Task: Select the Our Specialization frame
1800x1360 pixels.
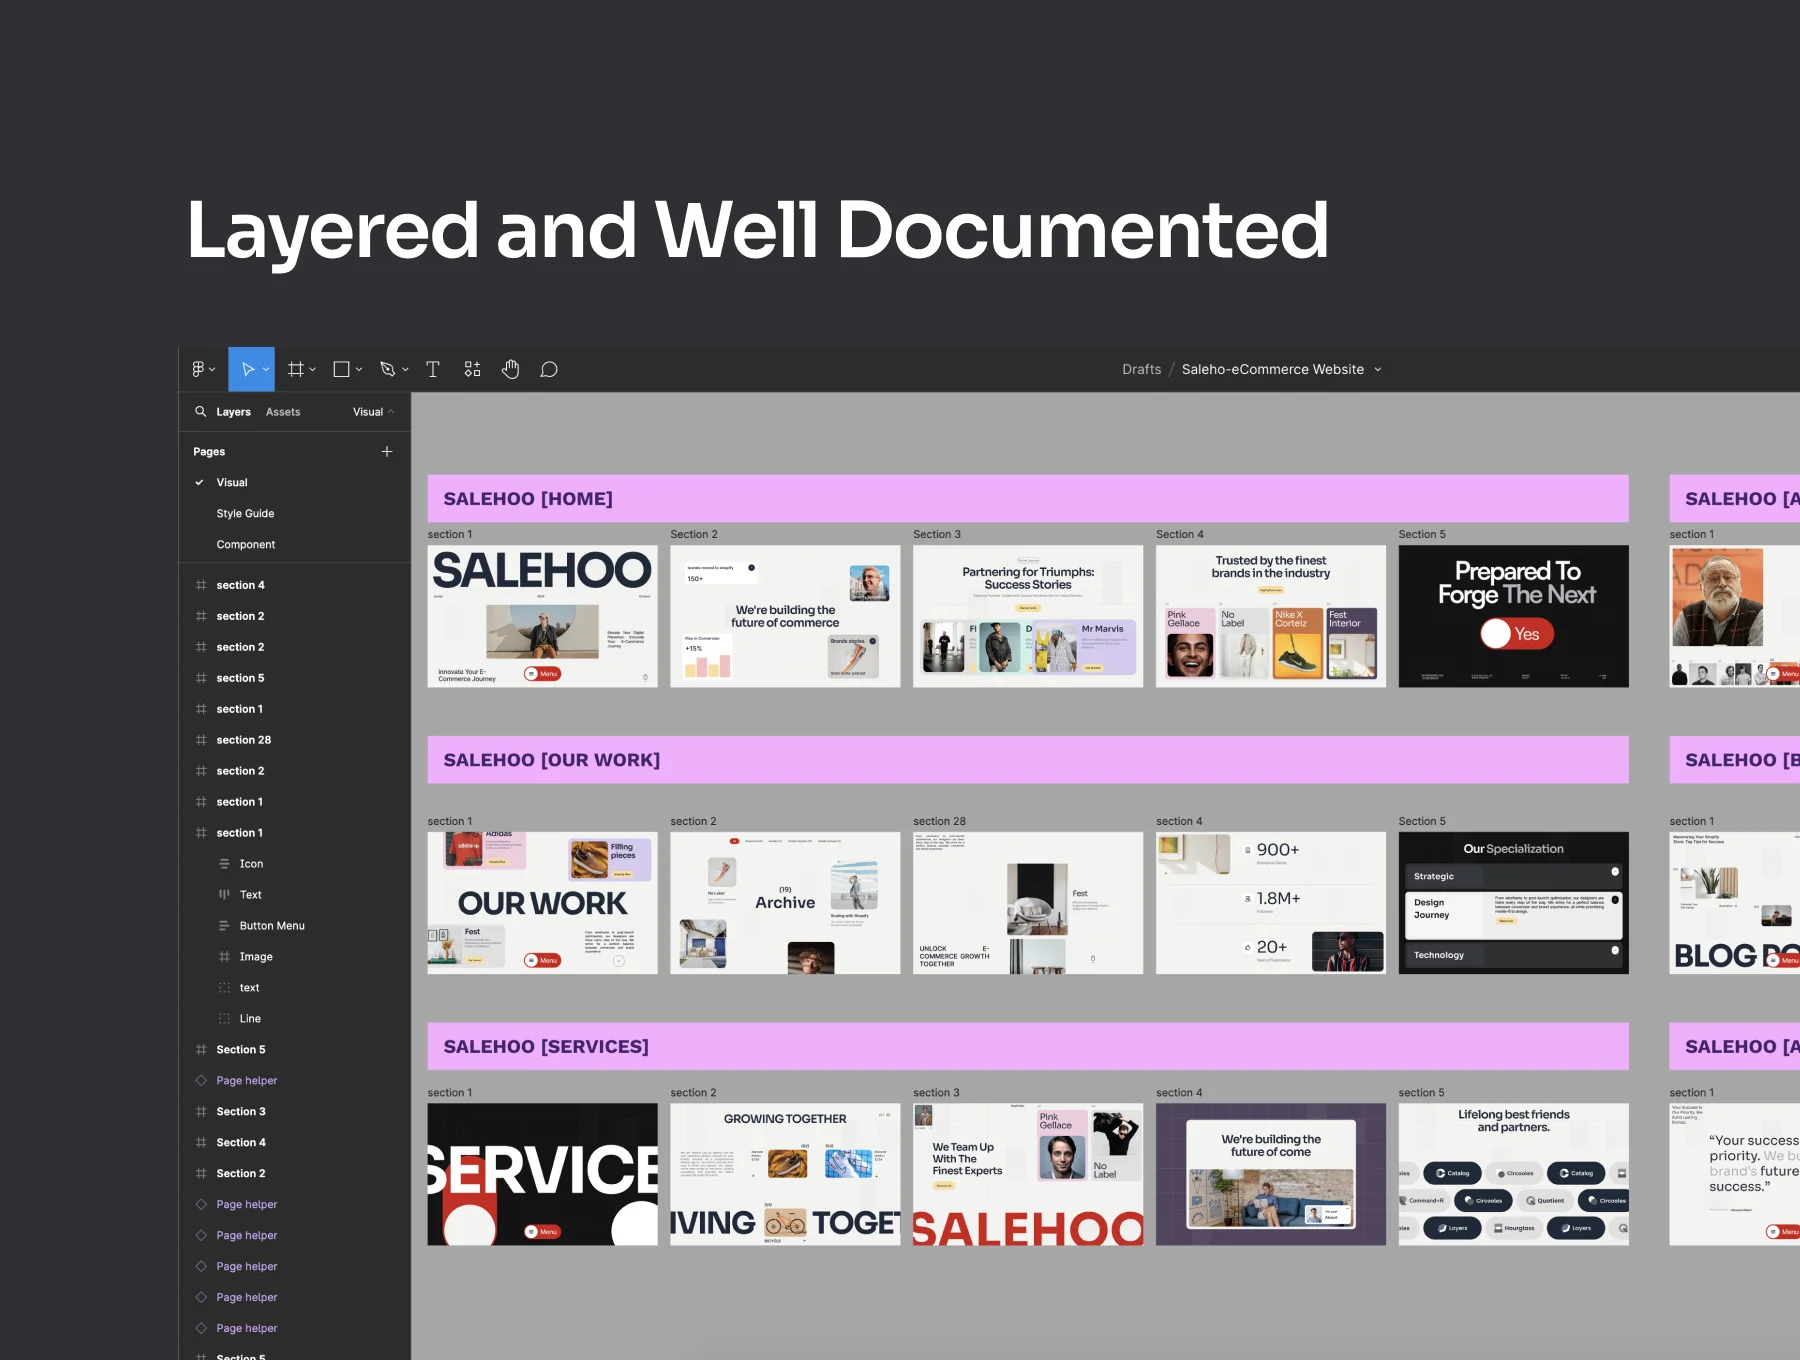Action: 1514,903
